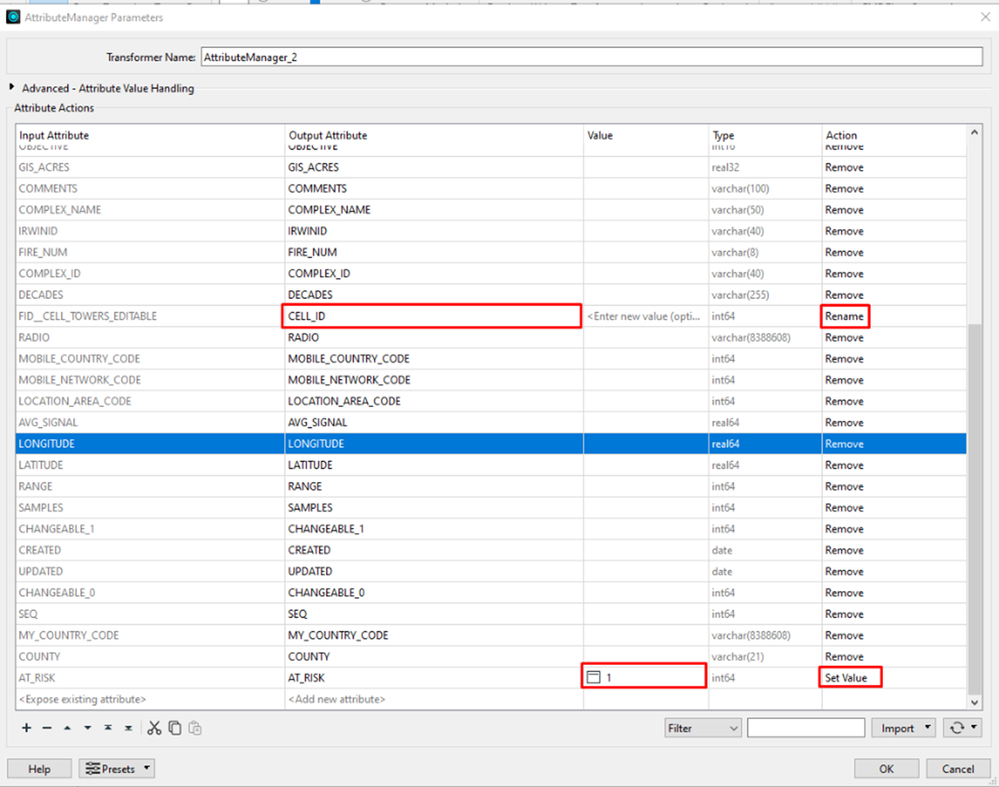Image resolution: width=999 pixels, height=787 pixels.
Task: Open the Import button dropdown arrow
Action: [928, 727]
